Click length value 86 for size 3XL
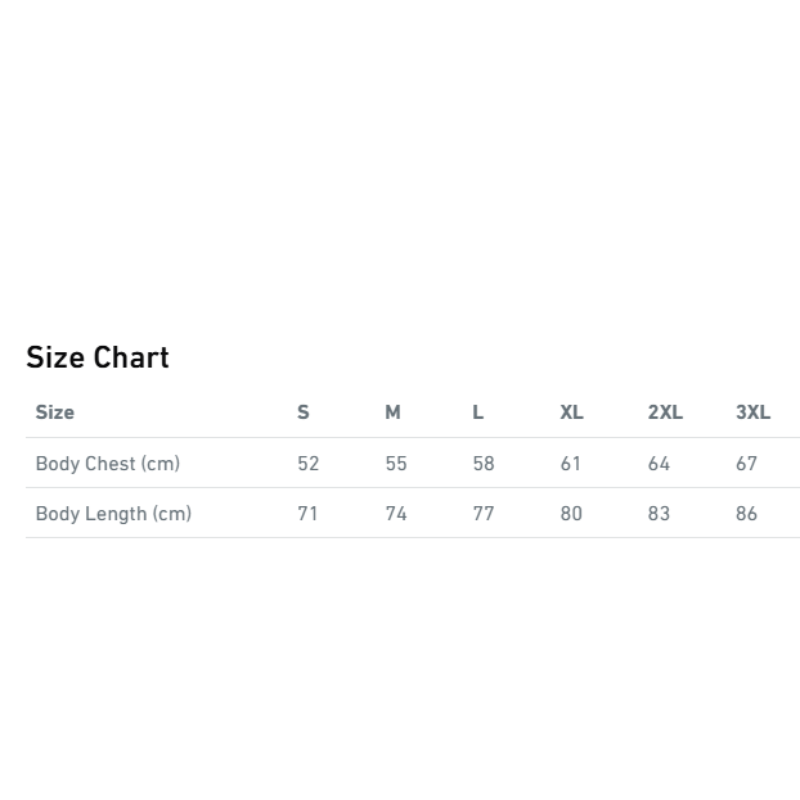Viewport: 800px width, 800px height. (x=746, y=514)
